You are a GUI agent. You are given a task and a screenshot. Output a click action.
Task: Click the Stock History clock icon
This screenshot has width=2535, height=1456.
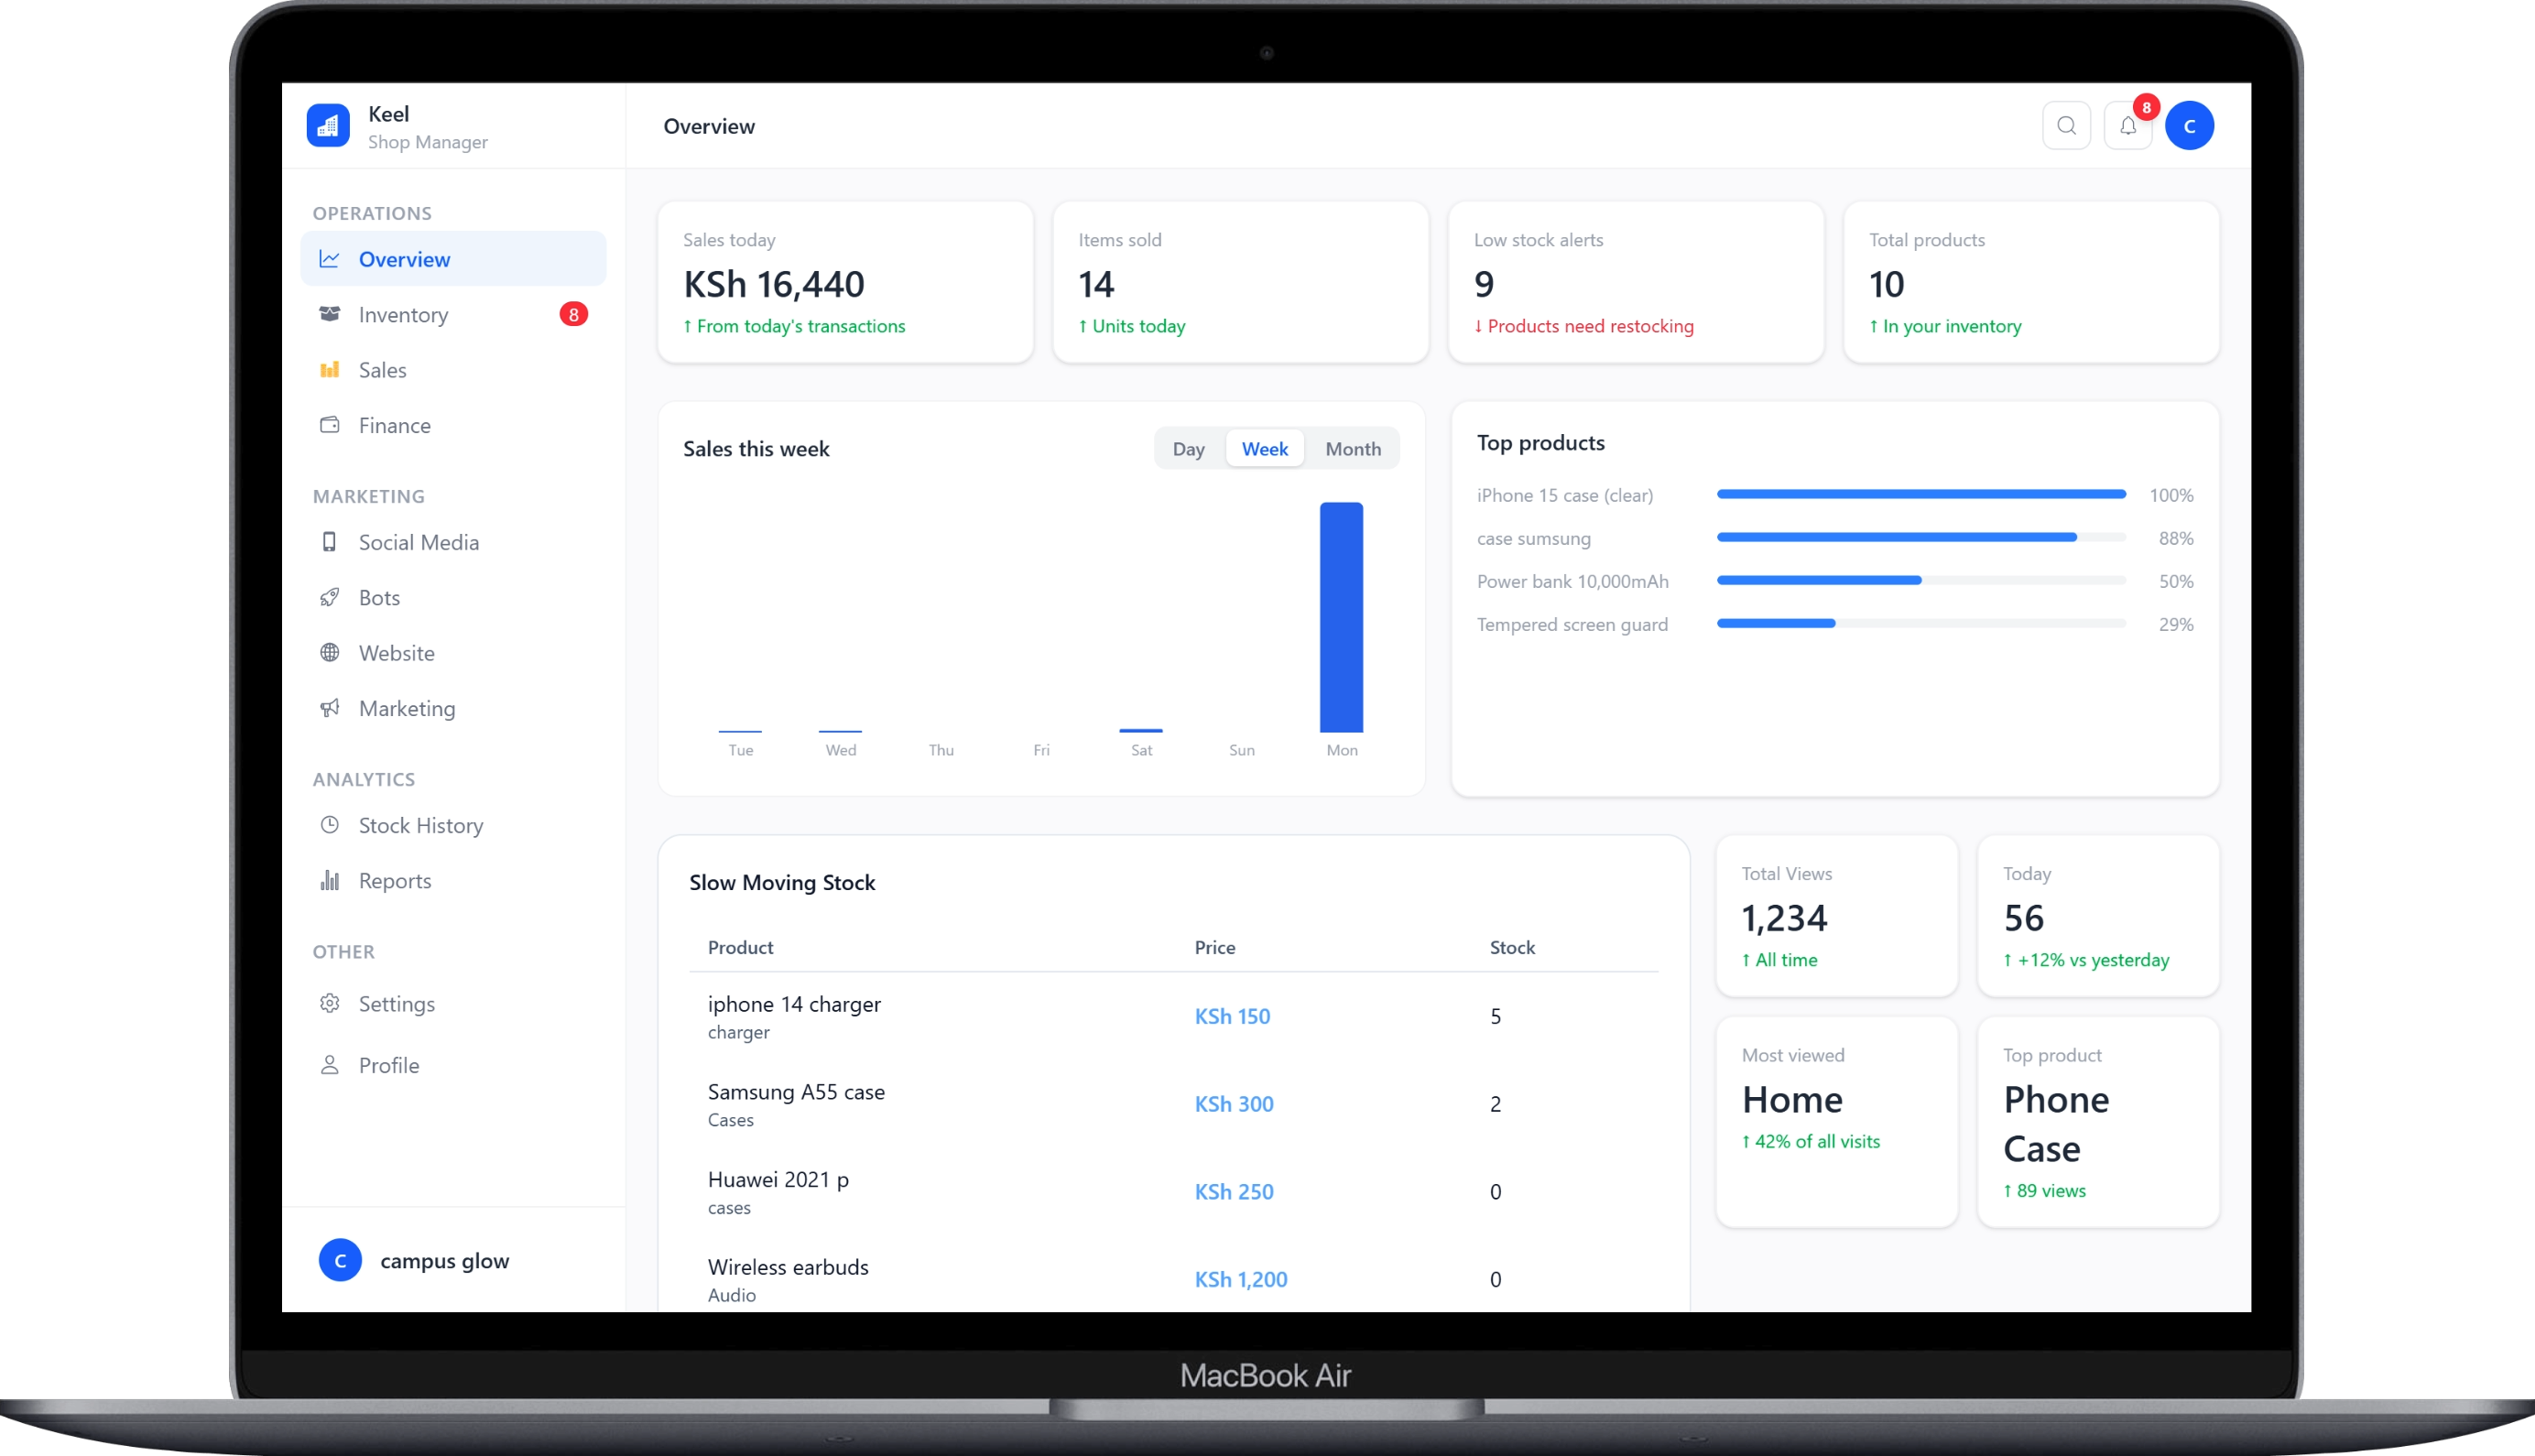pos(329,825)
